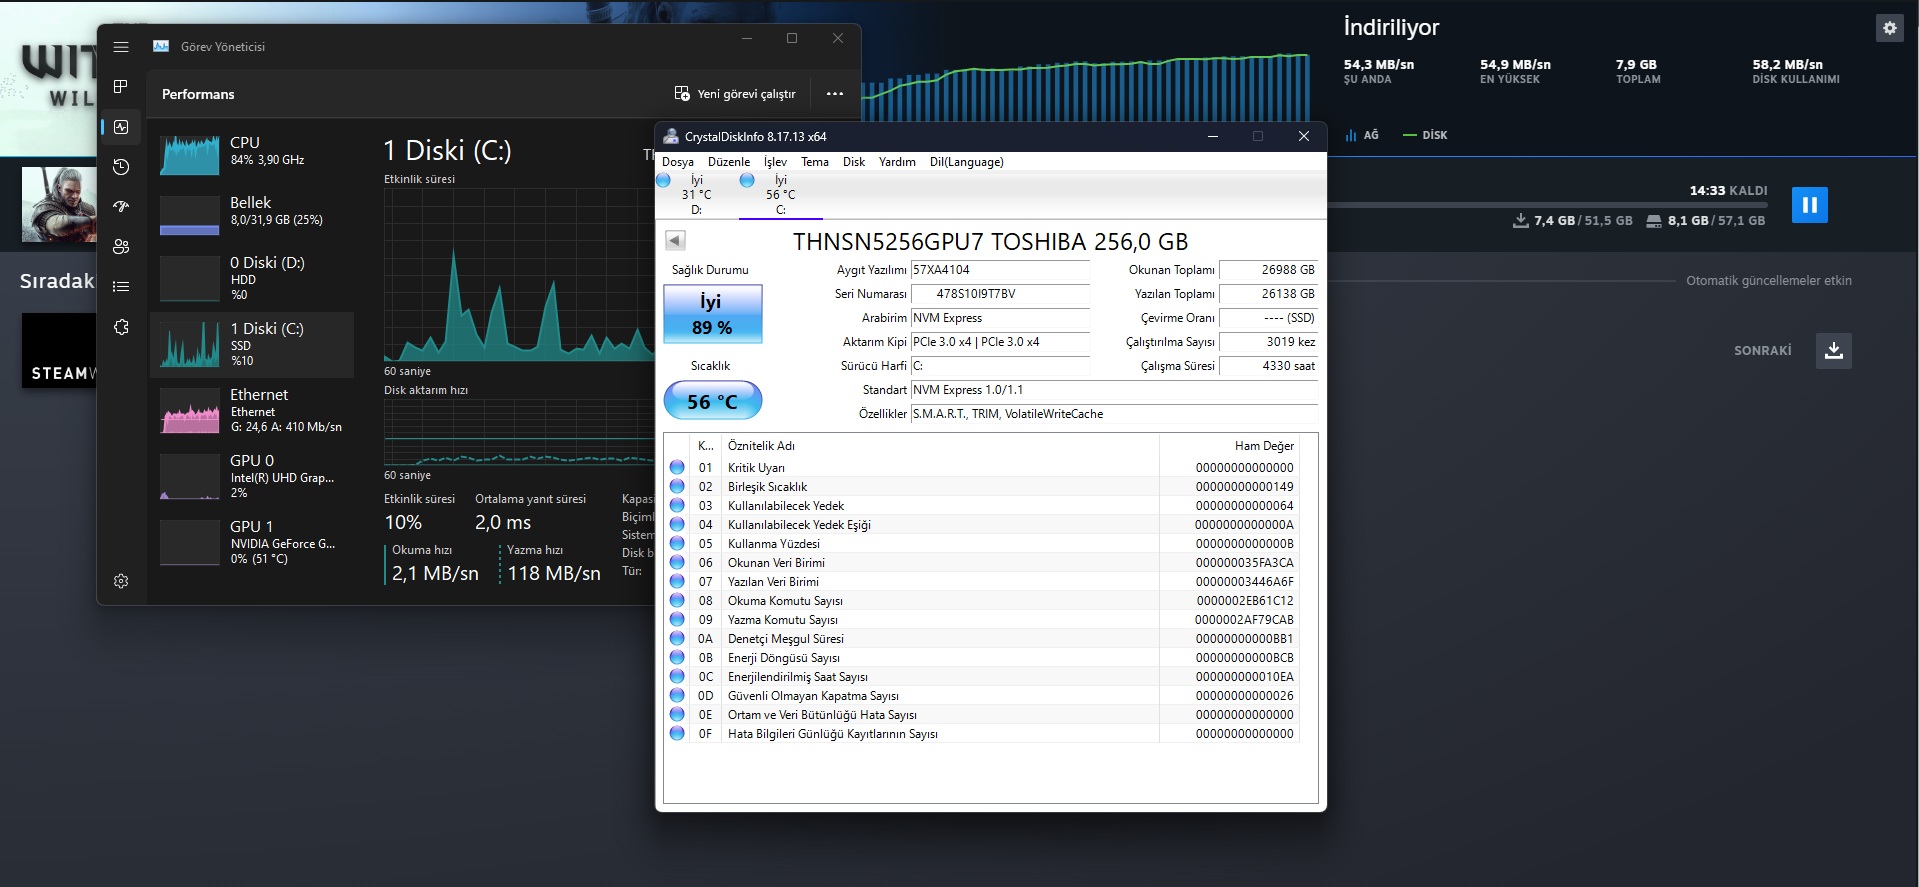Click Seri Numarası field value
The width and height of the screenshot is (1919, 887).
click(1000, 294)
